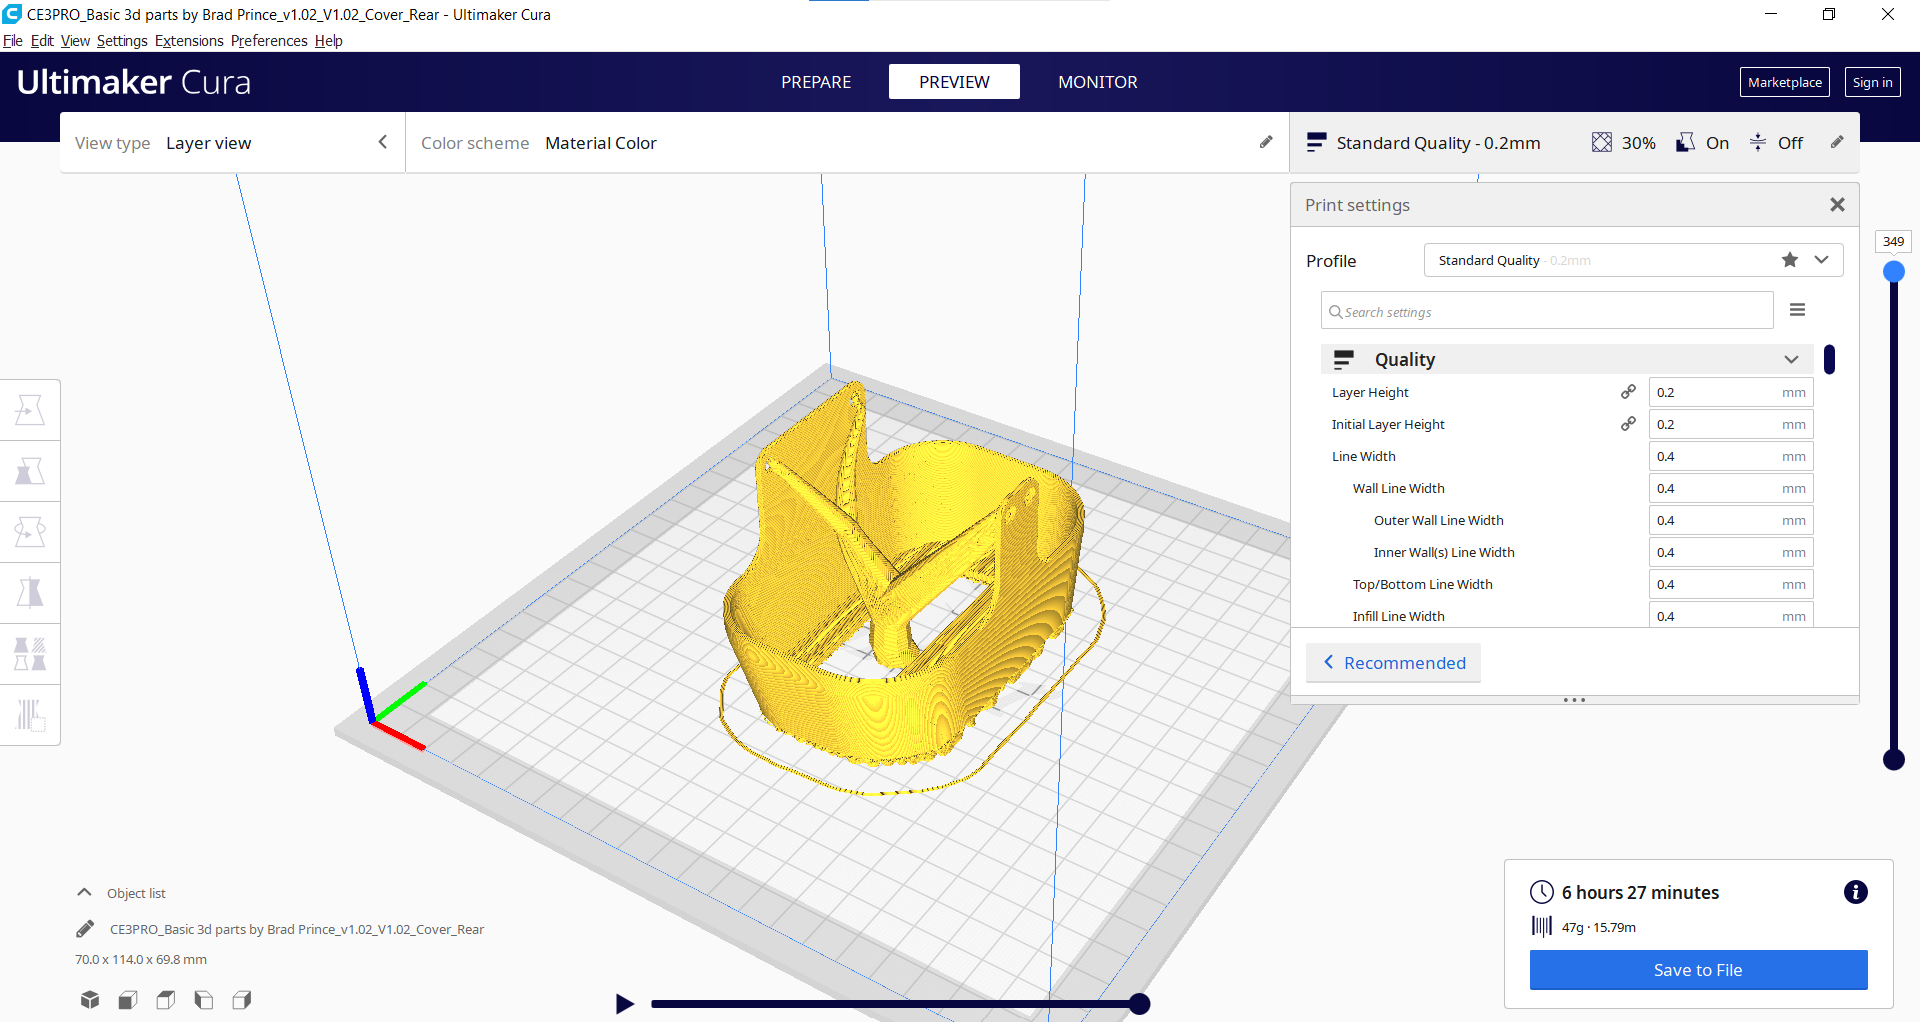Open the Profile dropdown Standard Quality

[1633, 260]
